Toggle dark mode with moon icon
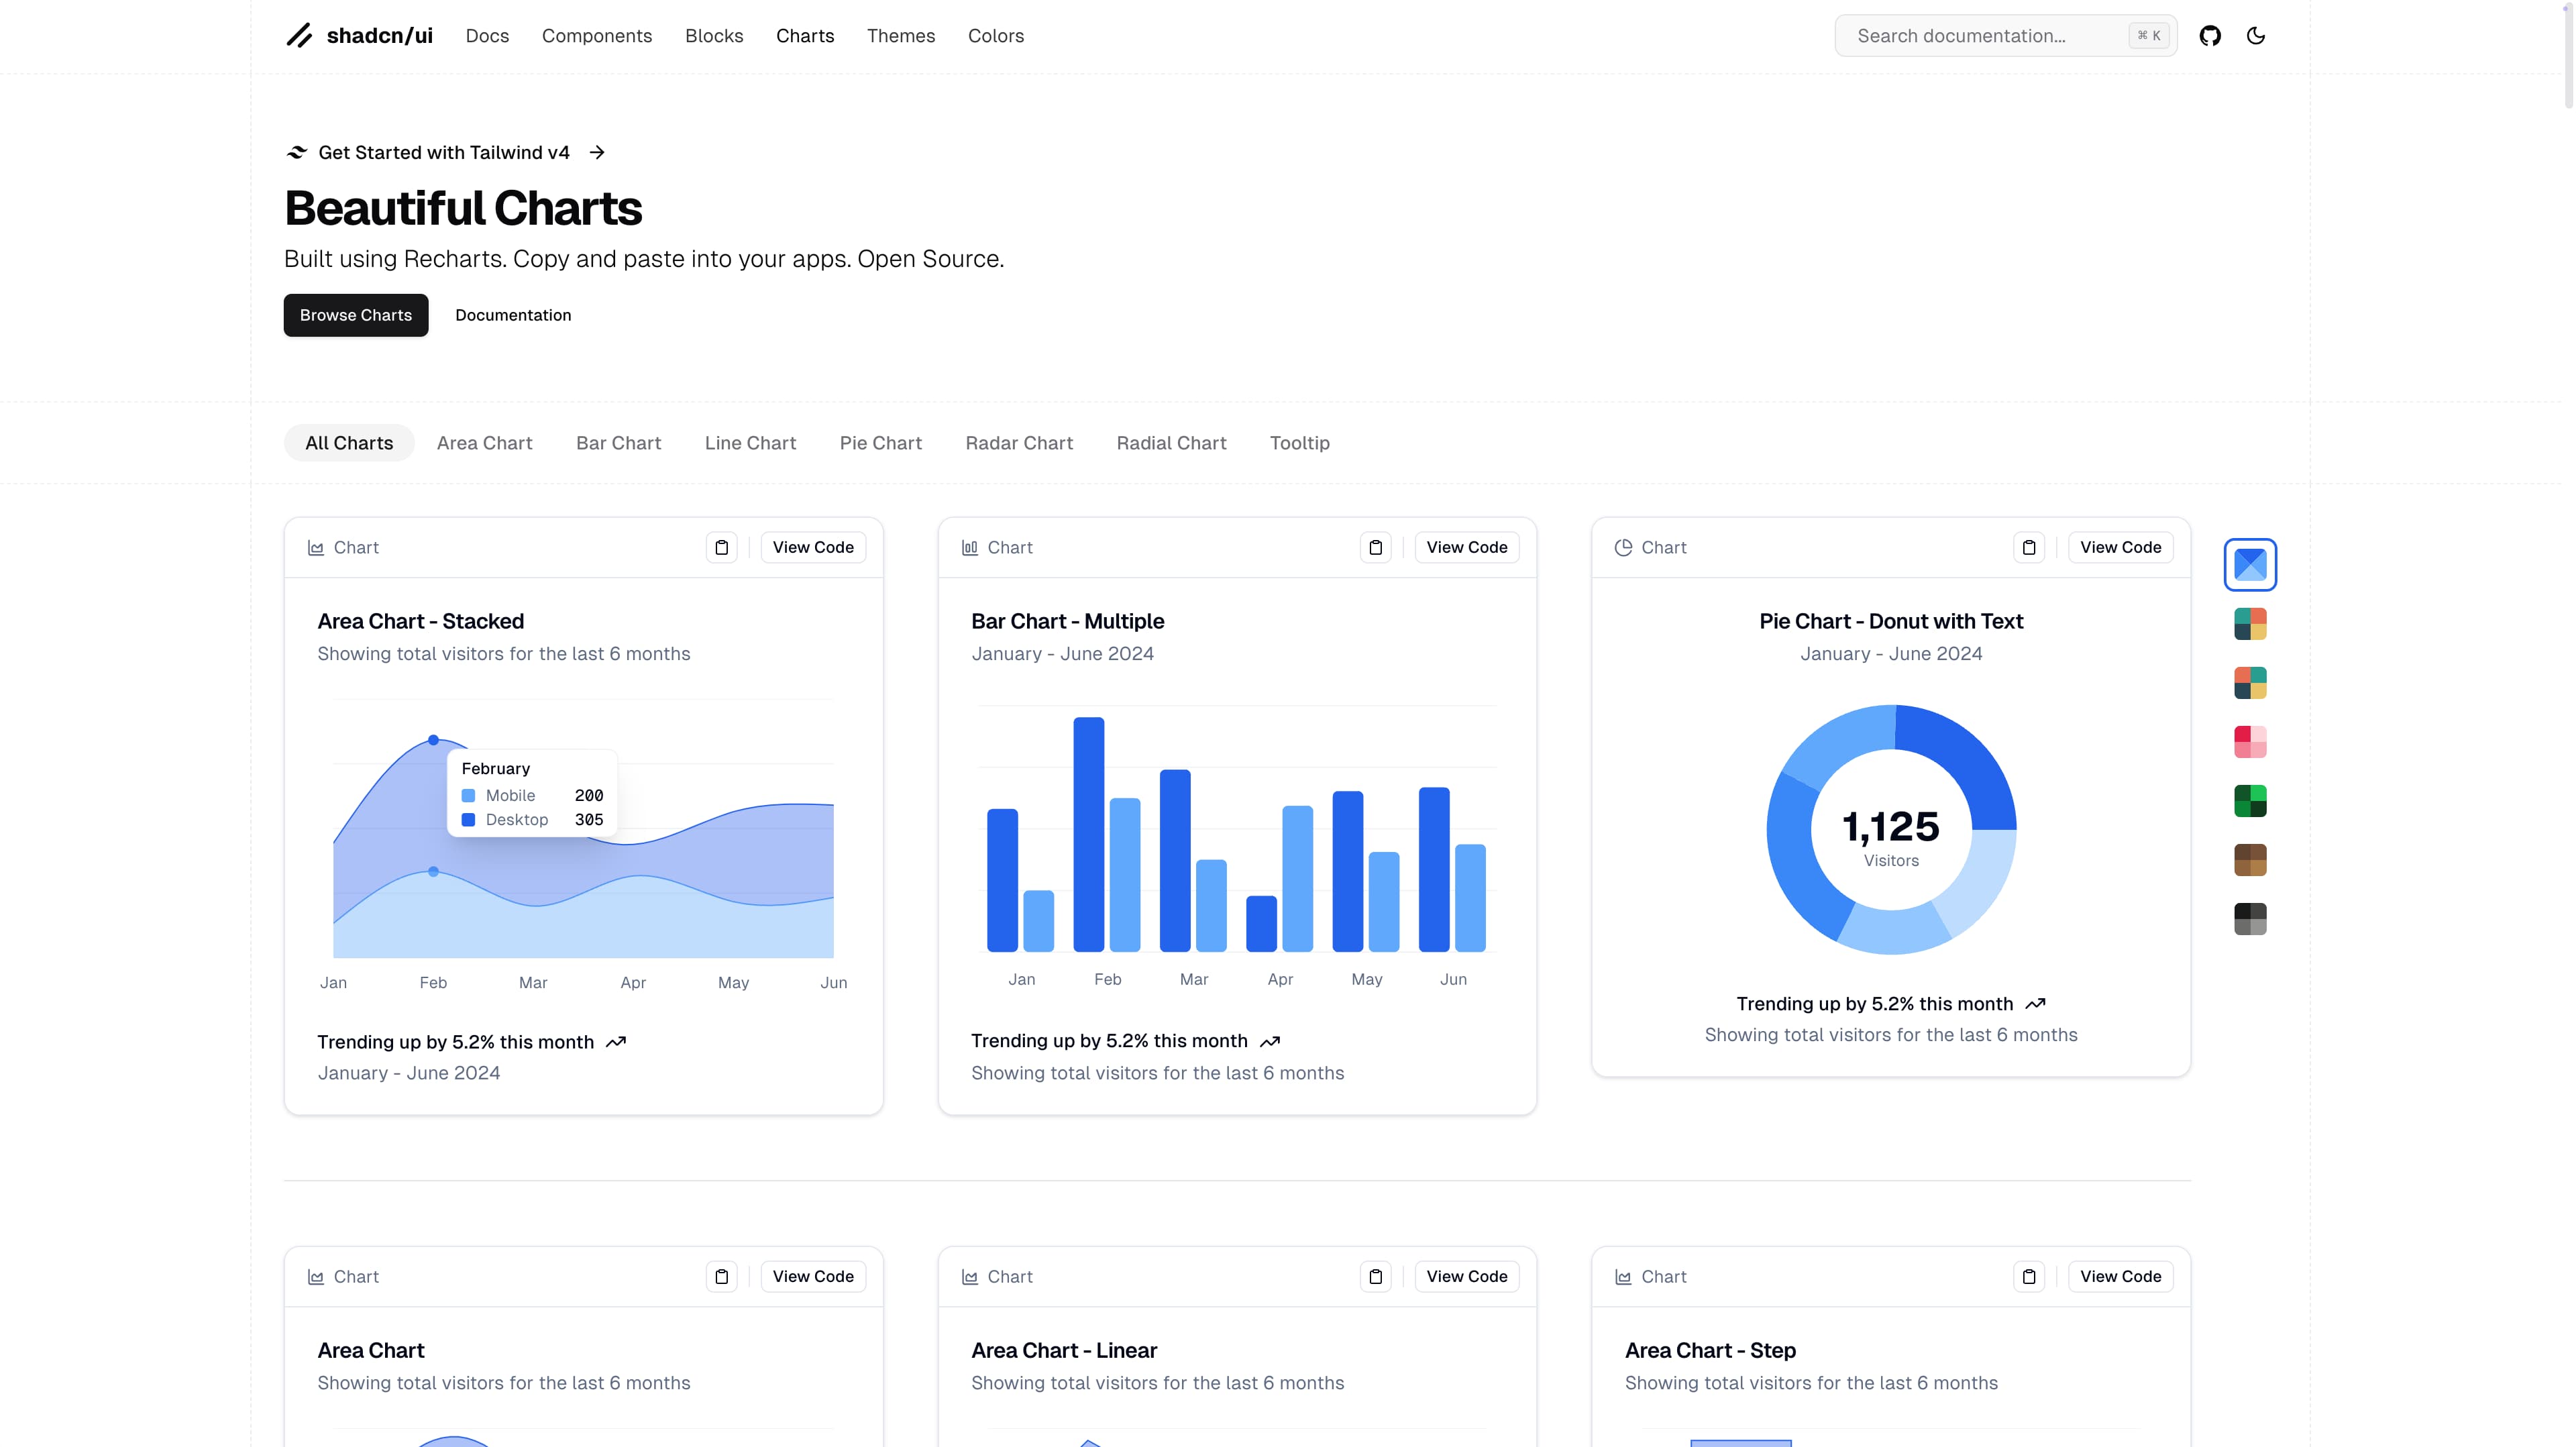Image resolution: width=2576 pixels, height=1447 pixels. (2256, 36)
